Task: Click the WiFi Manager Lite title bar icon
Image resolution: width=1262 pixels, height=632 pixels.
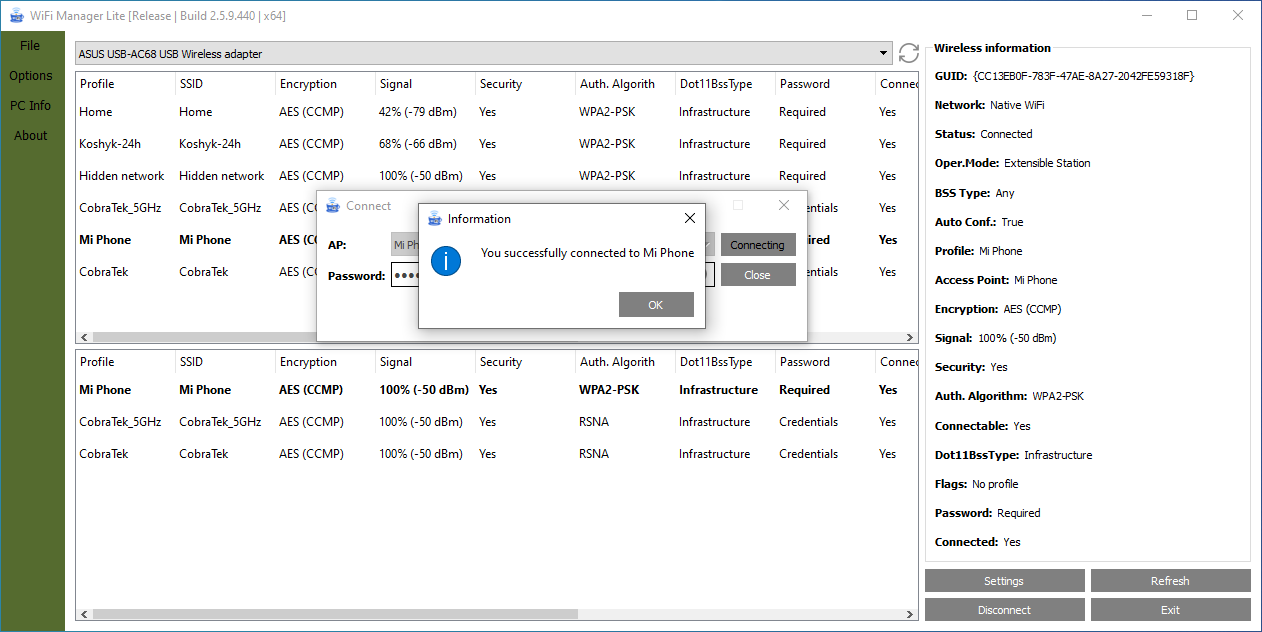Action: click(16, 16)
